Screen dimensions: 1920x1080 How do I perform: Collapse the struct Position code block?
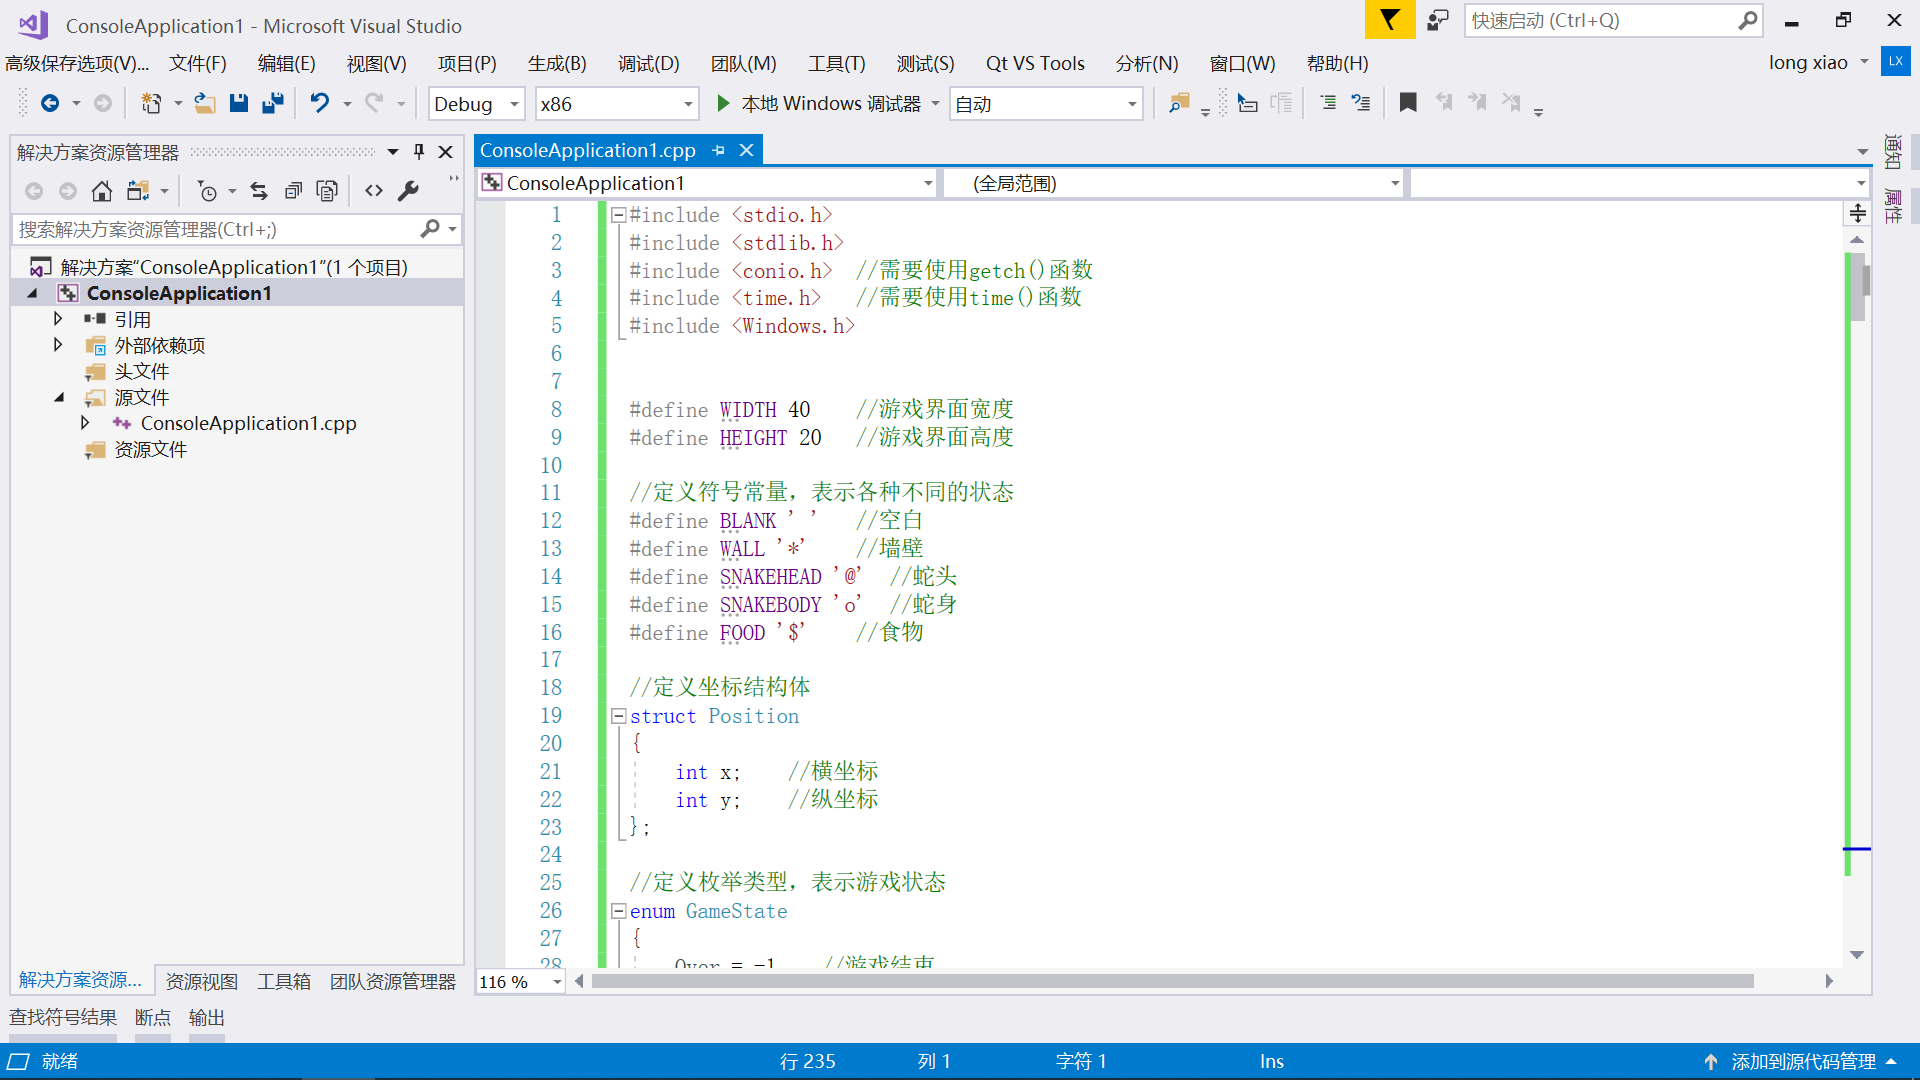coord(618,716)
